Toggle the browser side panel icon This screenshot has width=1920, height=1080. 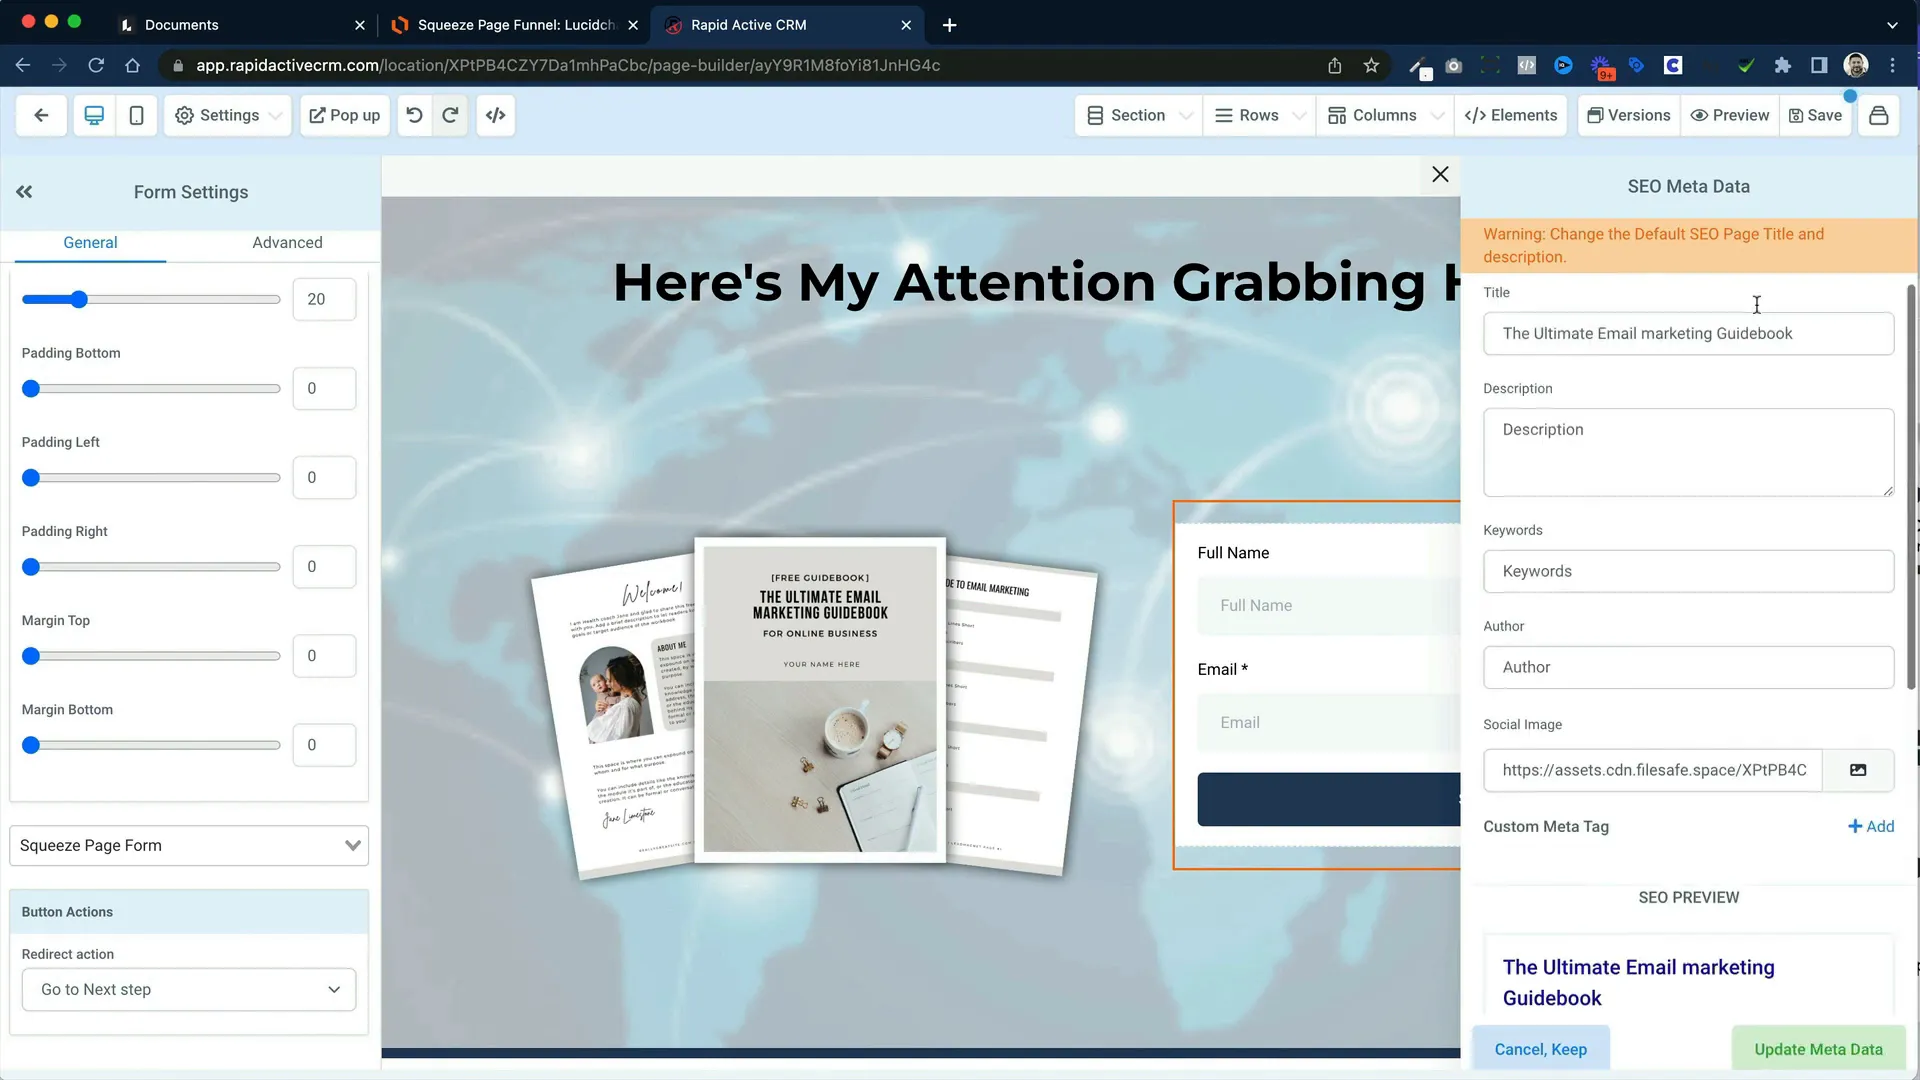tap(1819, 65)
